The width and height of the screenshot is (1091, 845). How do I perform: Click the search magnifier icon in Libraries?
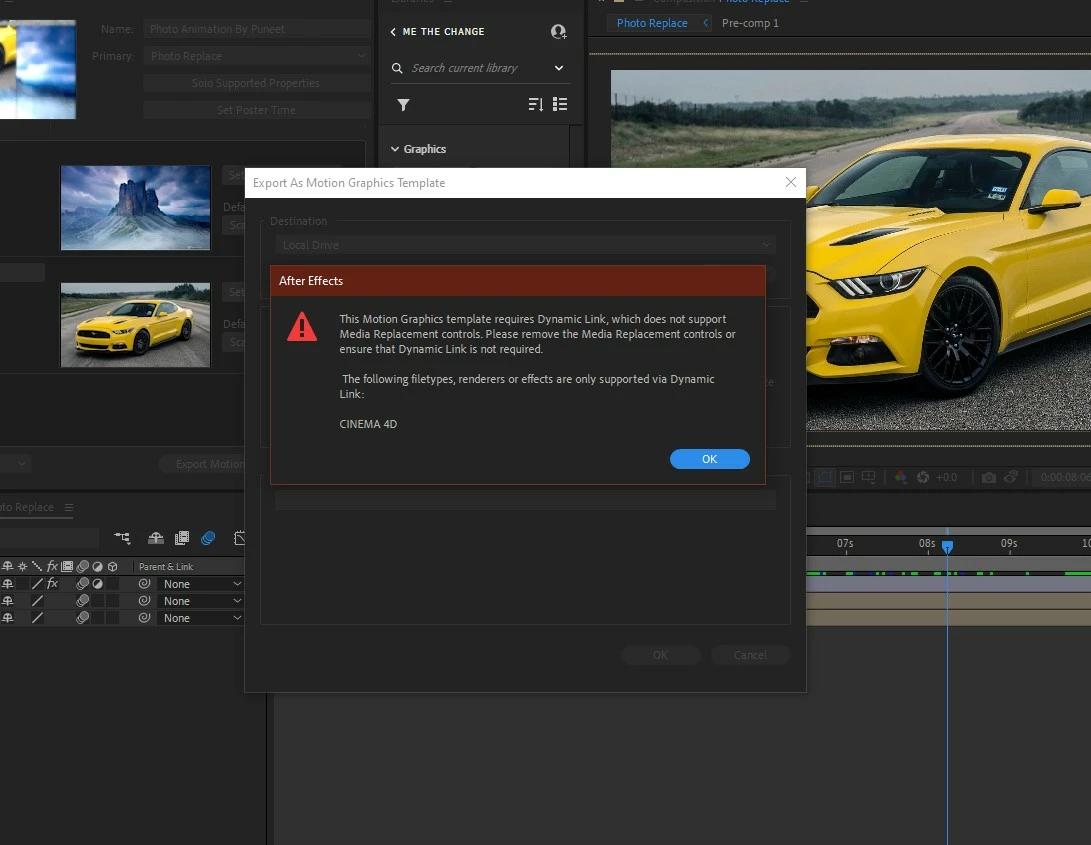397,68
